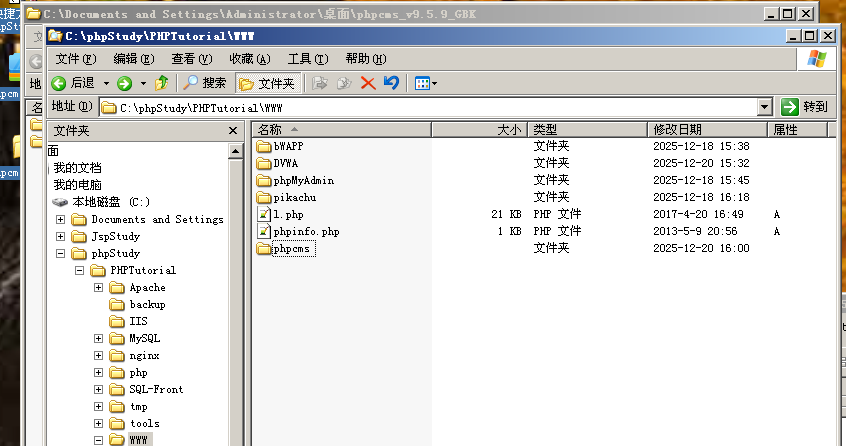Expand the php tree node
The height and width of the screenshot is (446, 846).
tap(98, 373)
